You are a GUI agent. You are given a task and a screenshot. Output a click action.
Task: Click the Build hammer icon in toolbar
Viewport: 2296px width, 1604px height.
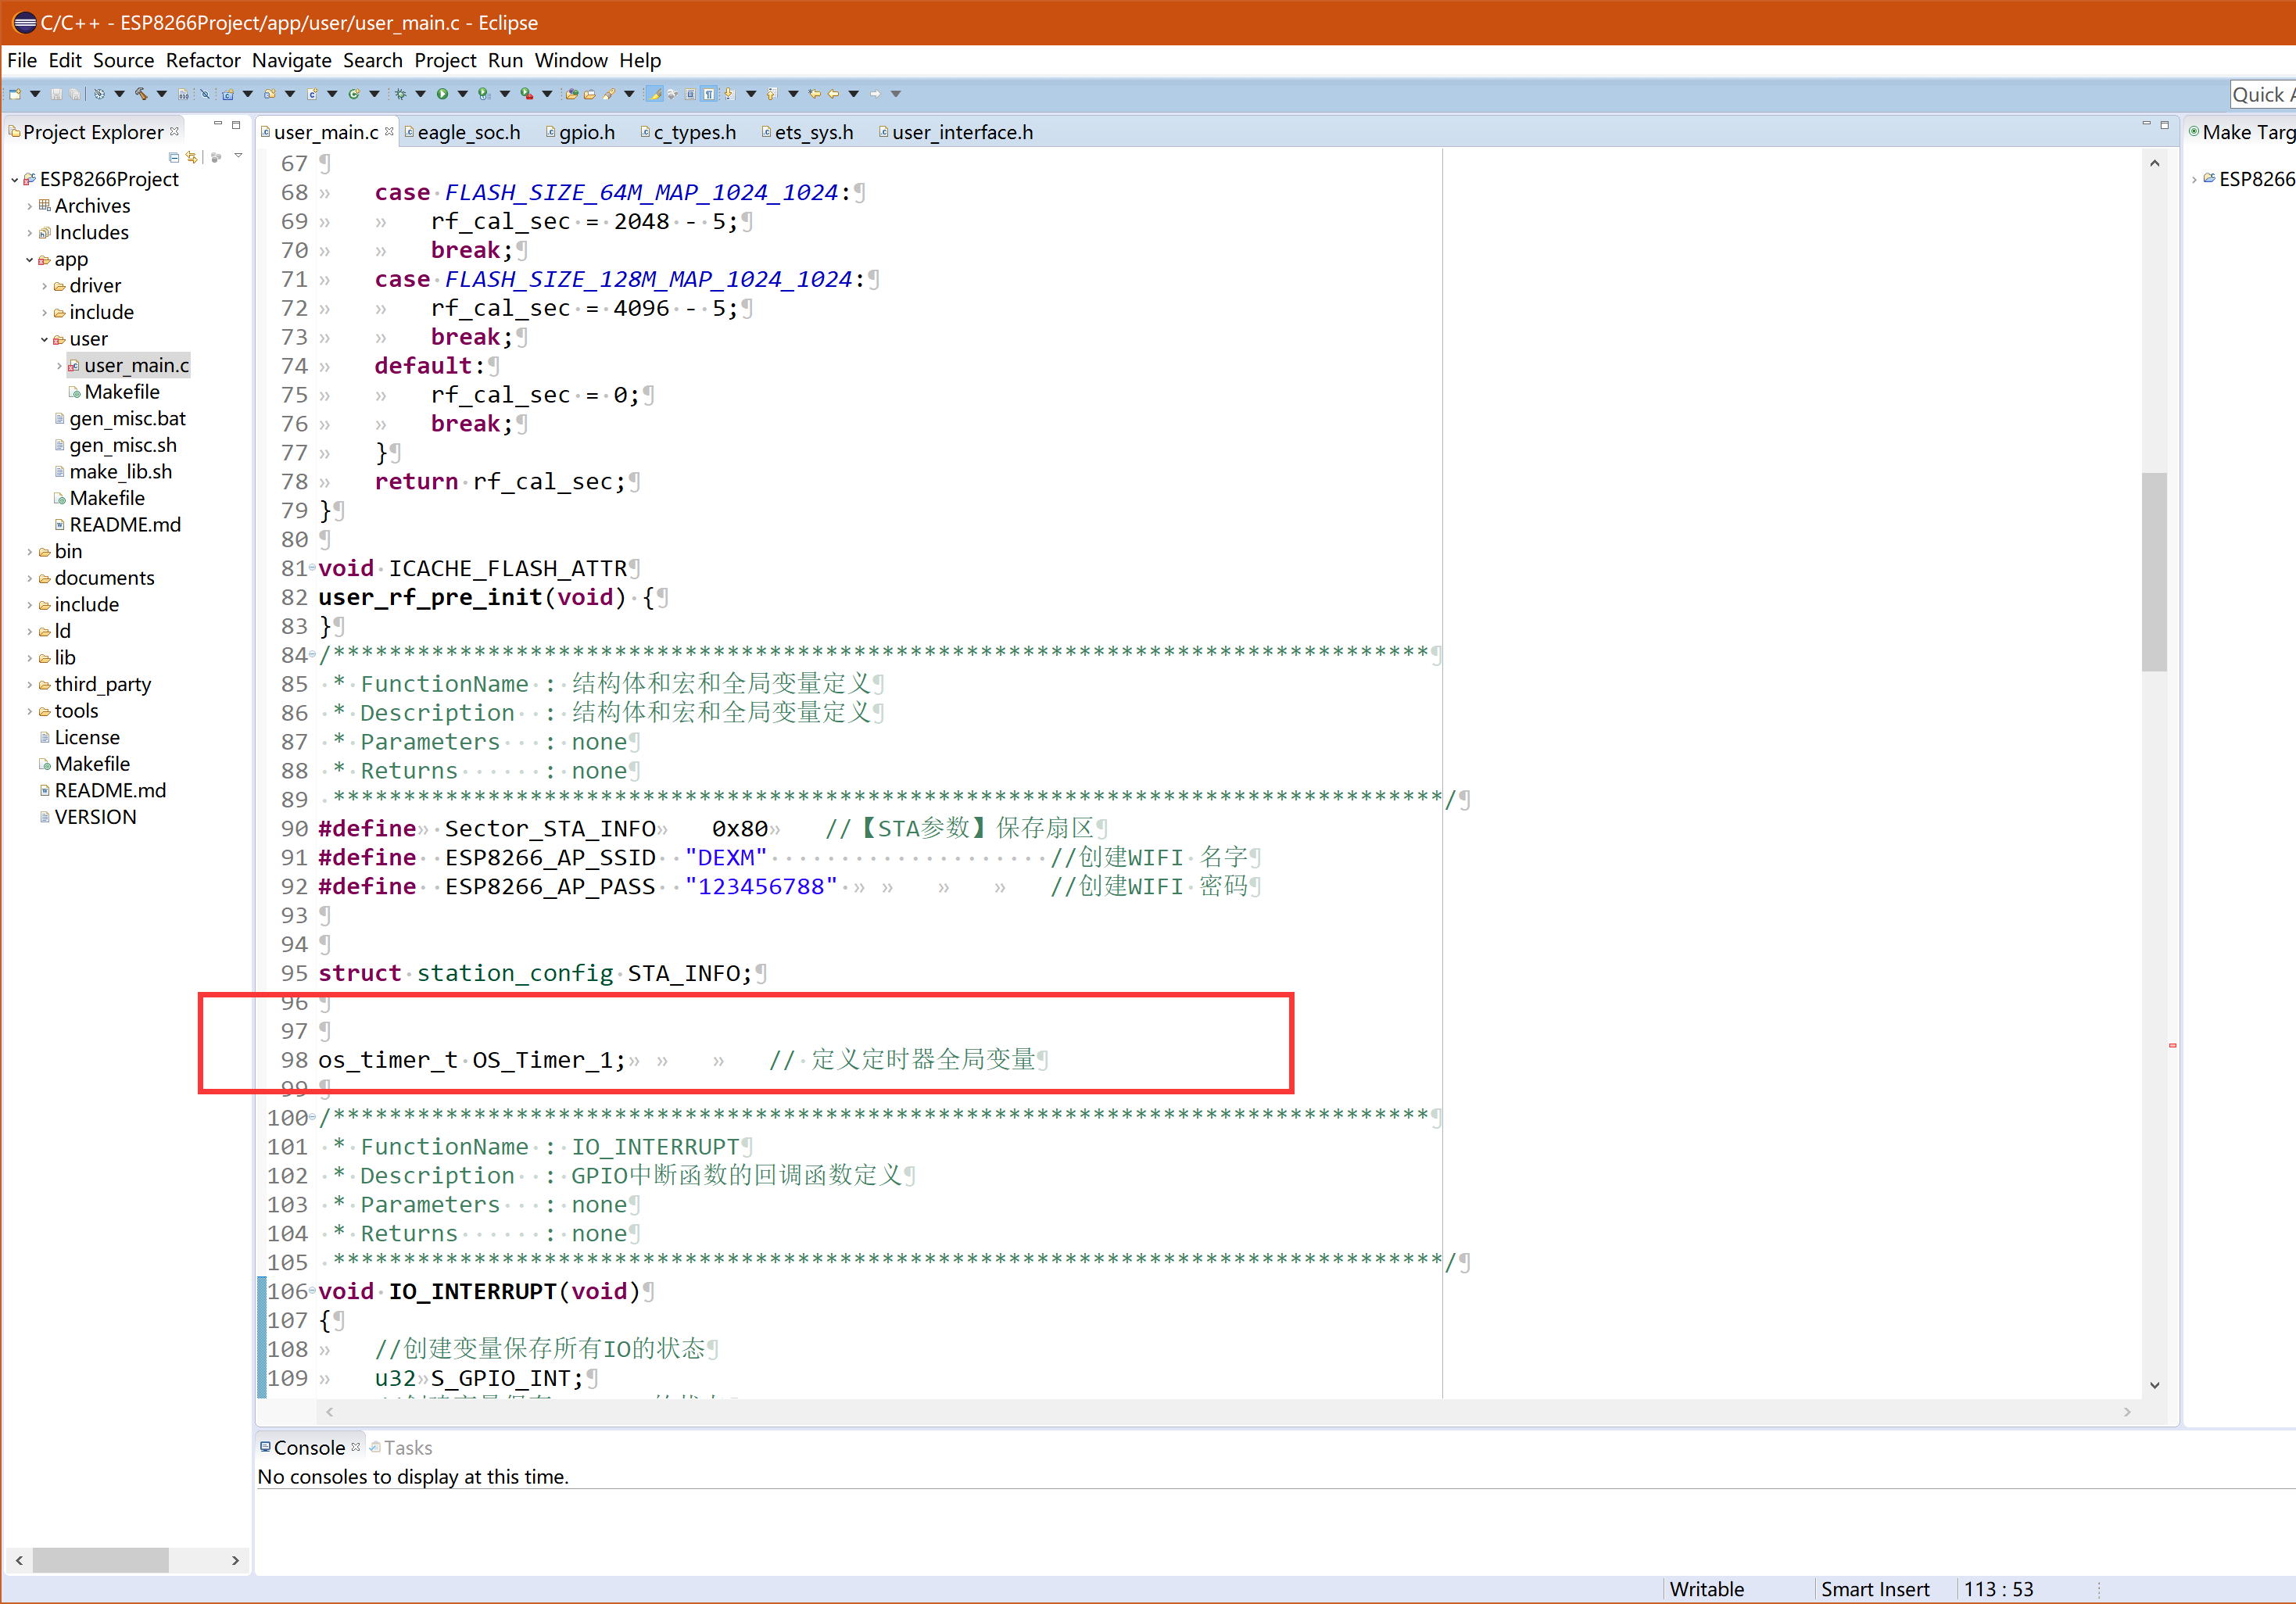tap(141, 94)
